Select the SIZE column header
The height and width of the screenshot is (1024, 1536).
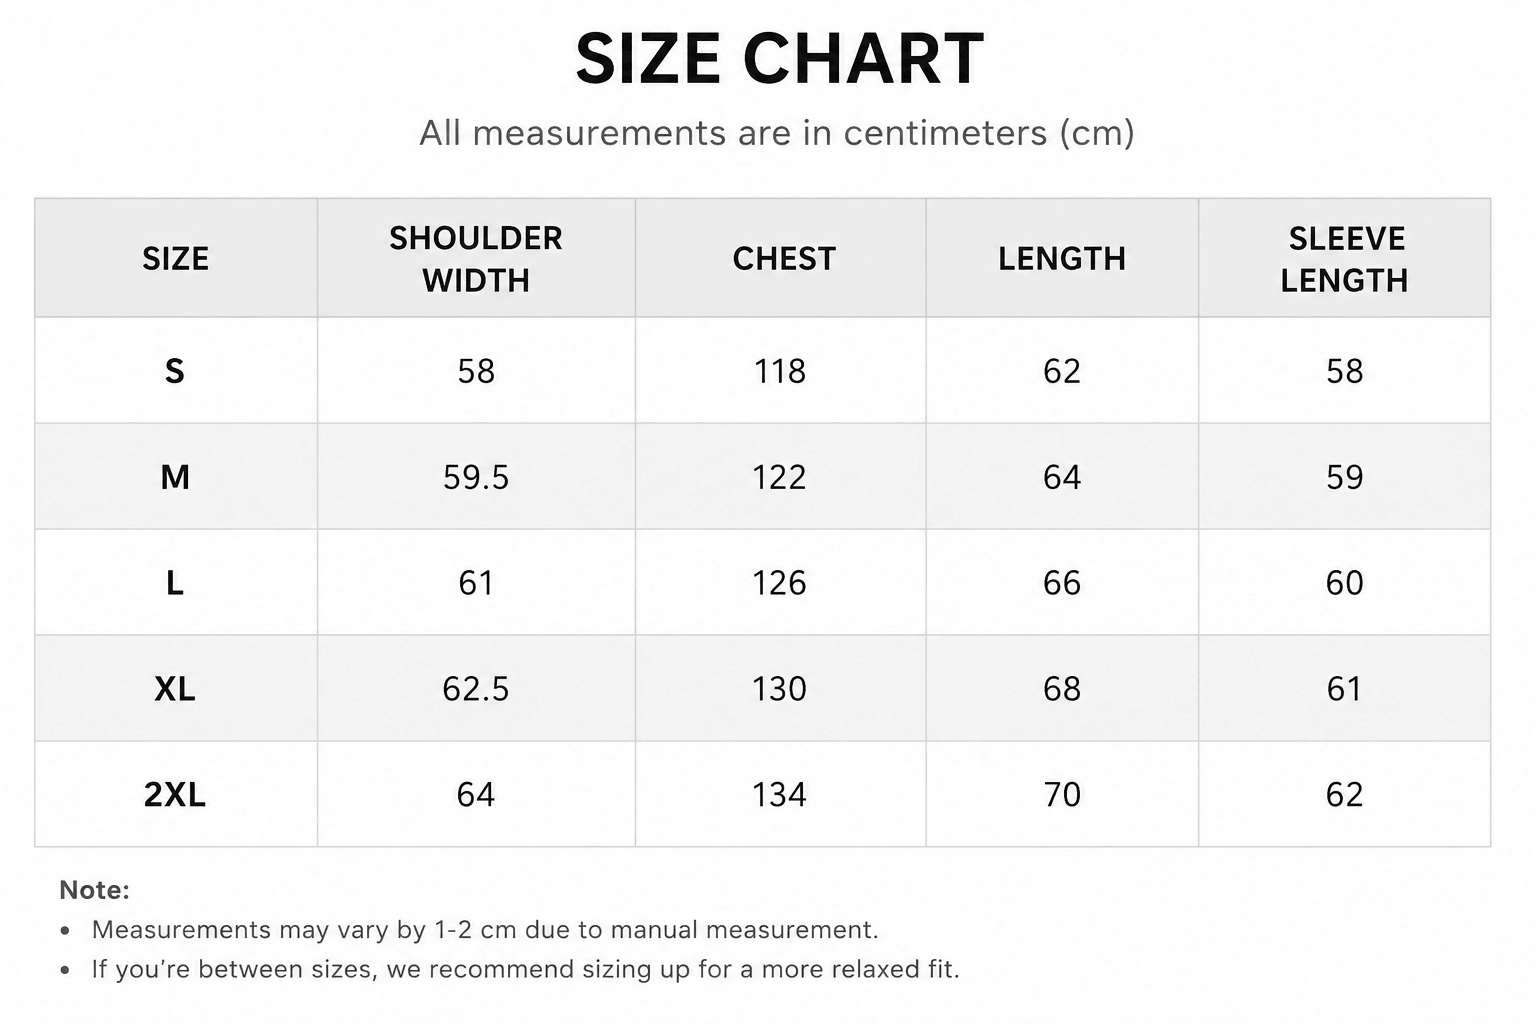(175, 259)
